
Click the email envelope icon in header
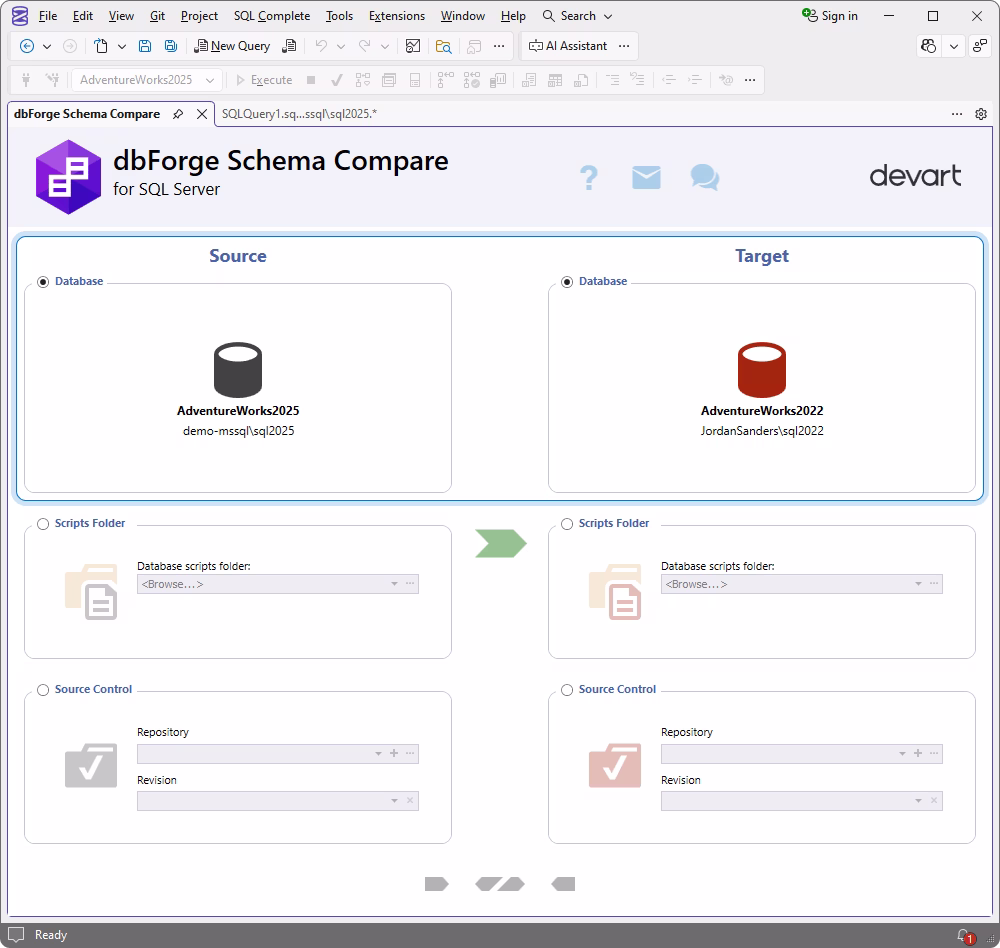(x=646, y=178)
